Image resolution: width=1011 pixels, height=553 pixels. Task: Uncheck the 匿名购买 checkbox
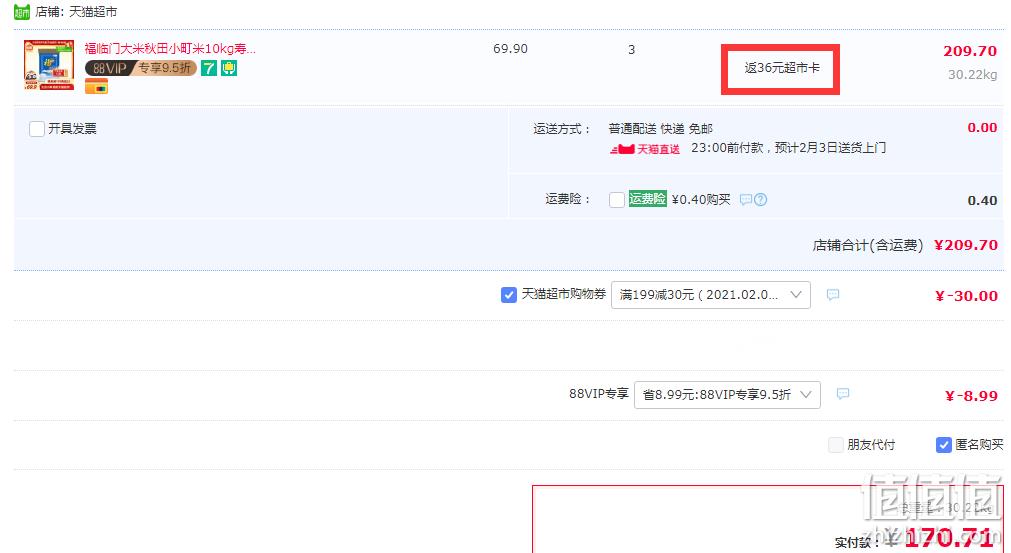(x=943, y=445)
